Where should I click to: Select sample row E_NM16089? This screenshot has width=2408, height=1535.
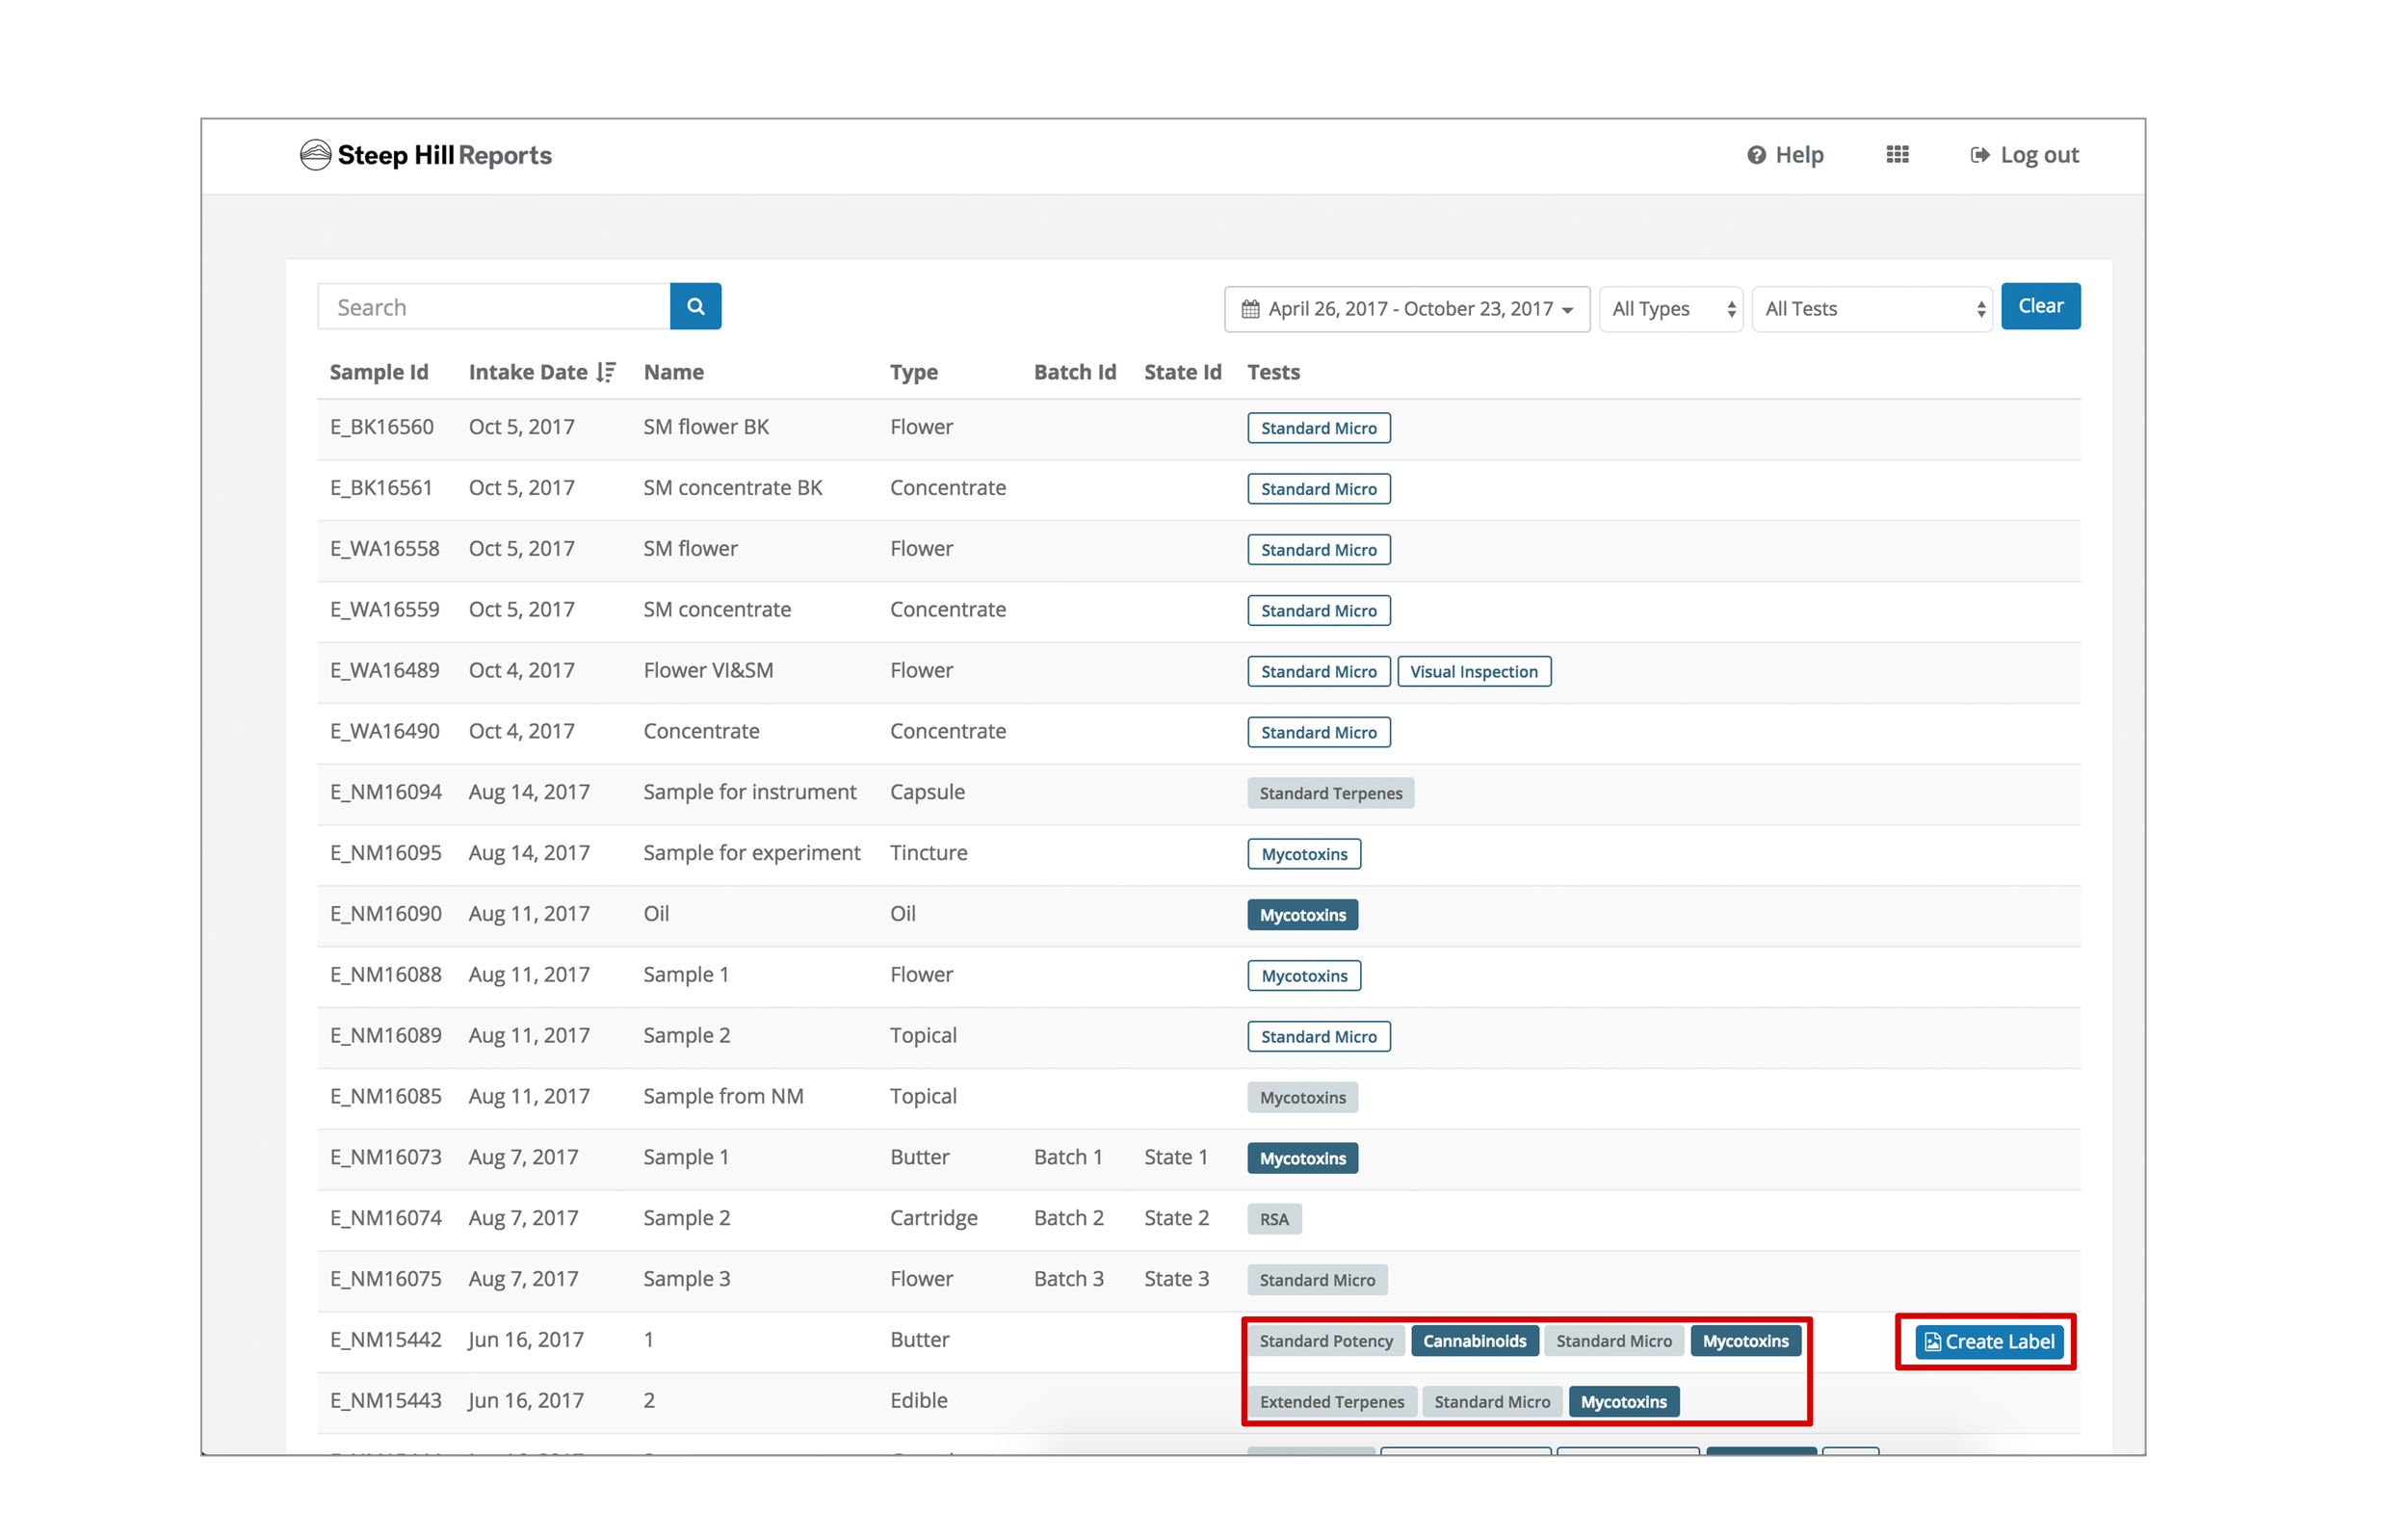pos(1198,1037)
